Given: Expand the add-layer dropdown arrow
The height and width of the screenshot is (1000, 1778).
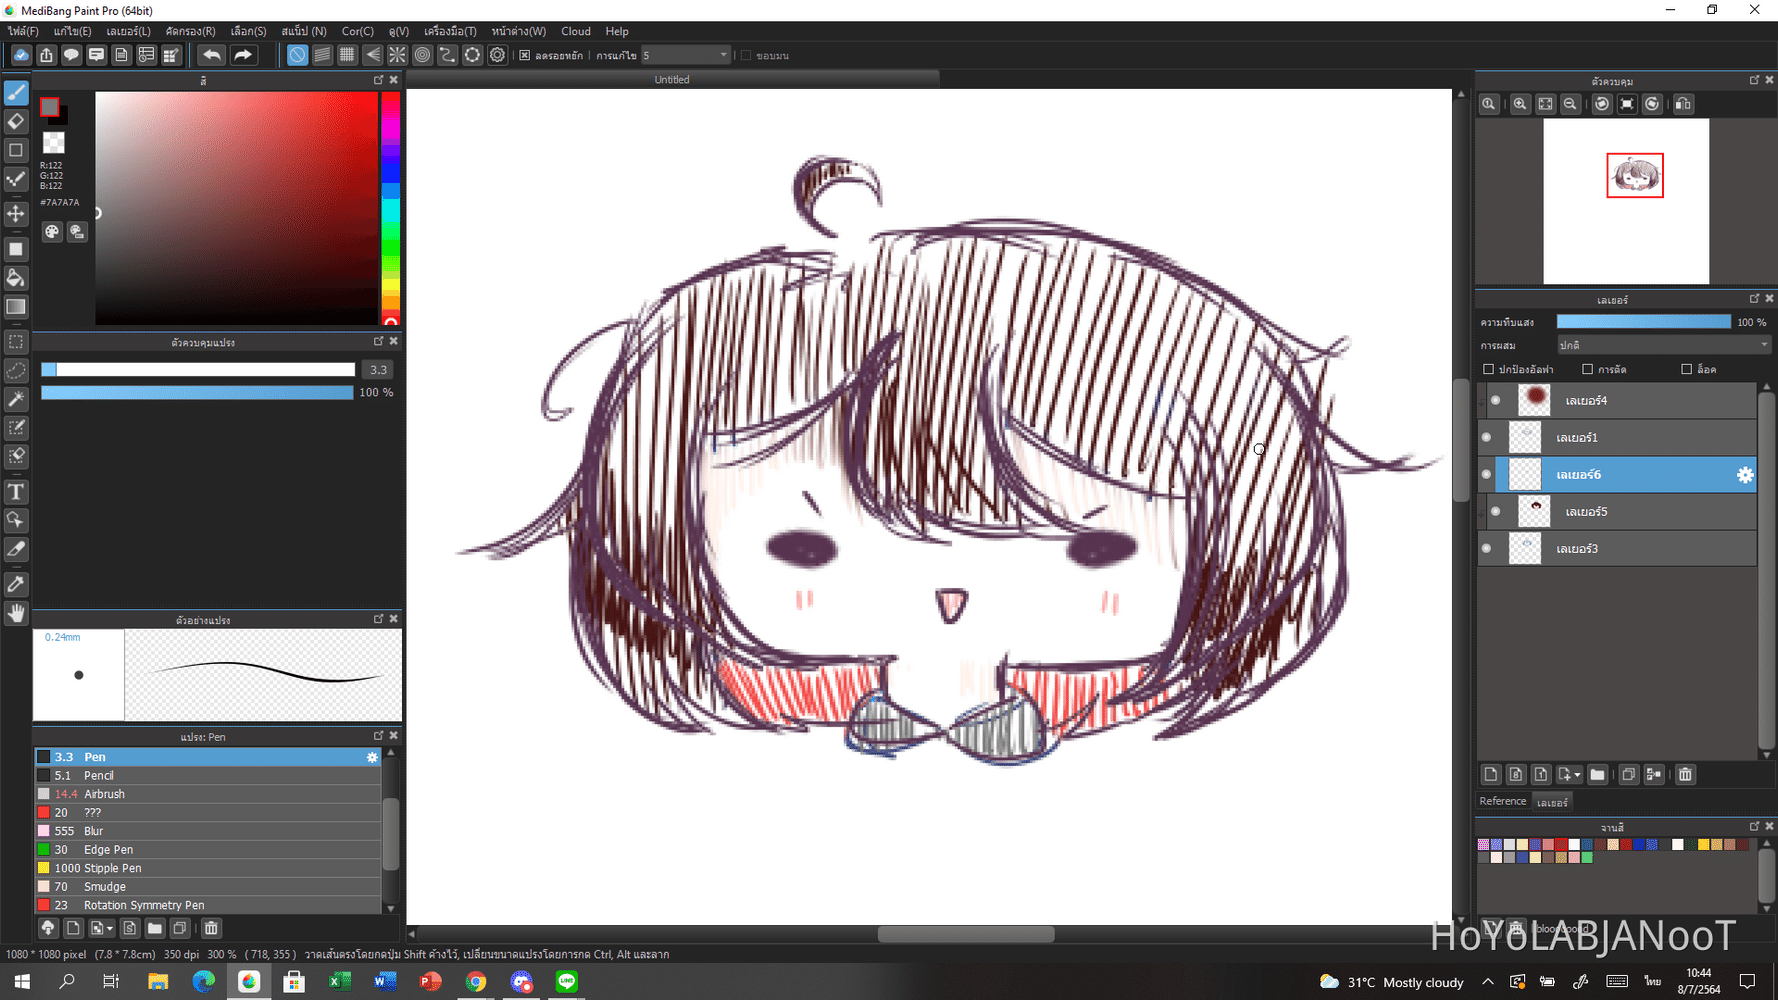Looking at the screenshot, I should [1577, 774].
